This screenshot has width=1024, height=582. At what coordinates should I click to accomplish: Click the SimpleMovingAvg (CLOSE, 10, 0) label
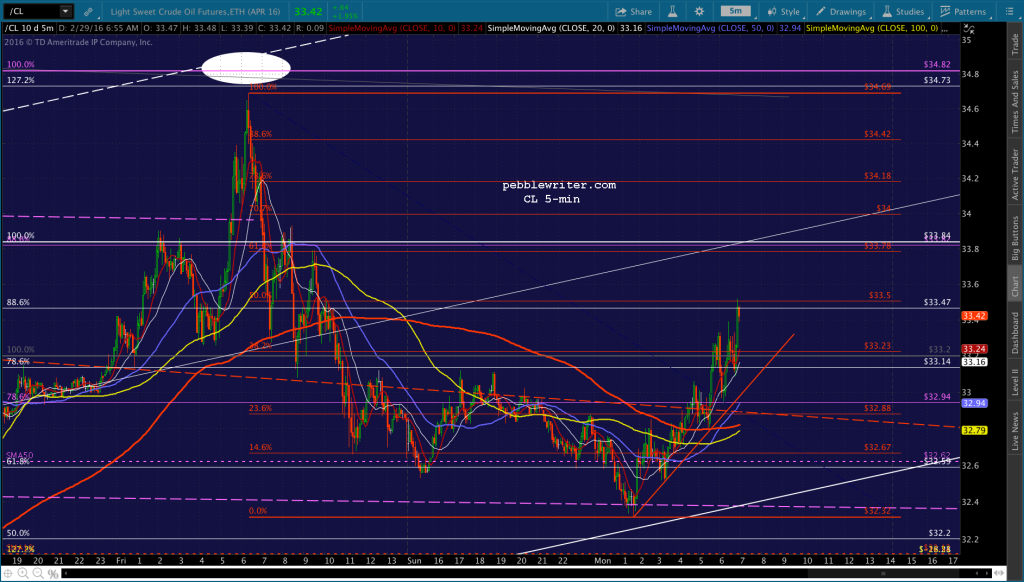[x=392, y=28]
